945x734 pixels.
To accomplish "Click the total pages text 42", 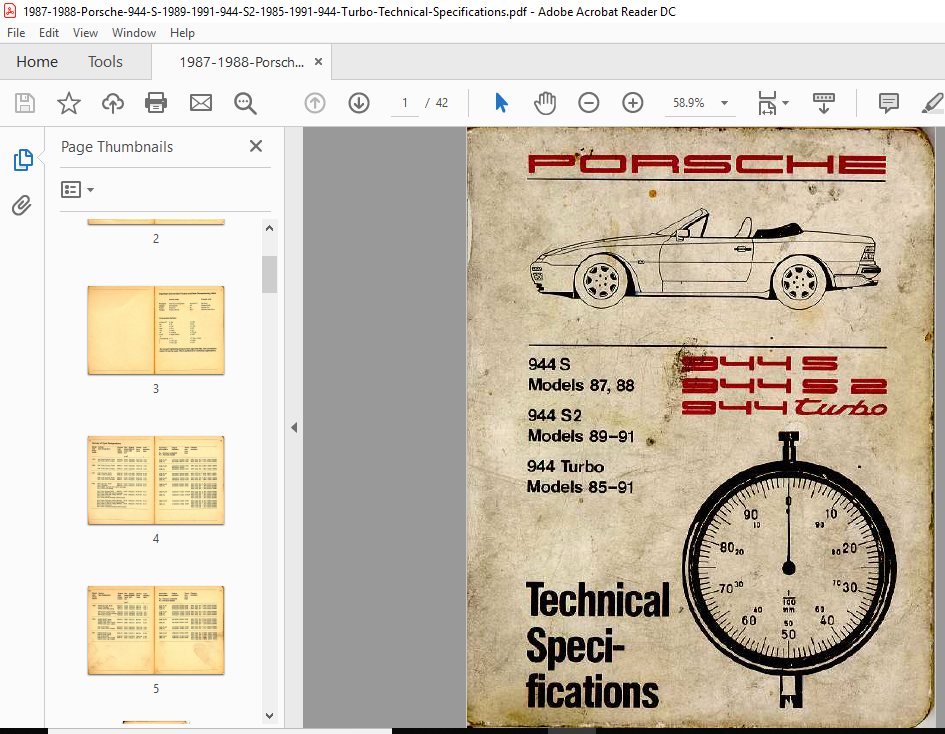I will (x=442, y=103).
